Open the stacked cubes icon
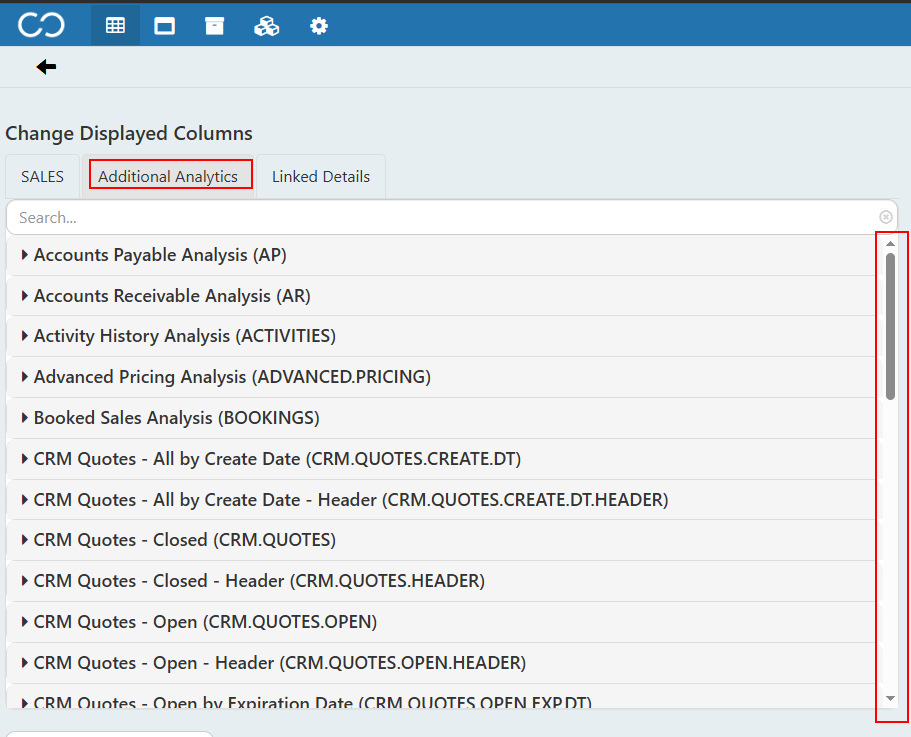This screenshot has height=737, width=911. [x=267, y=26]
